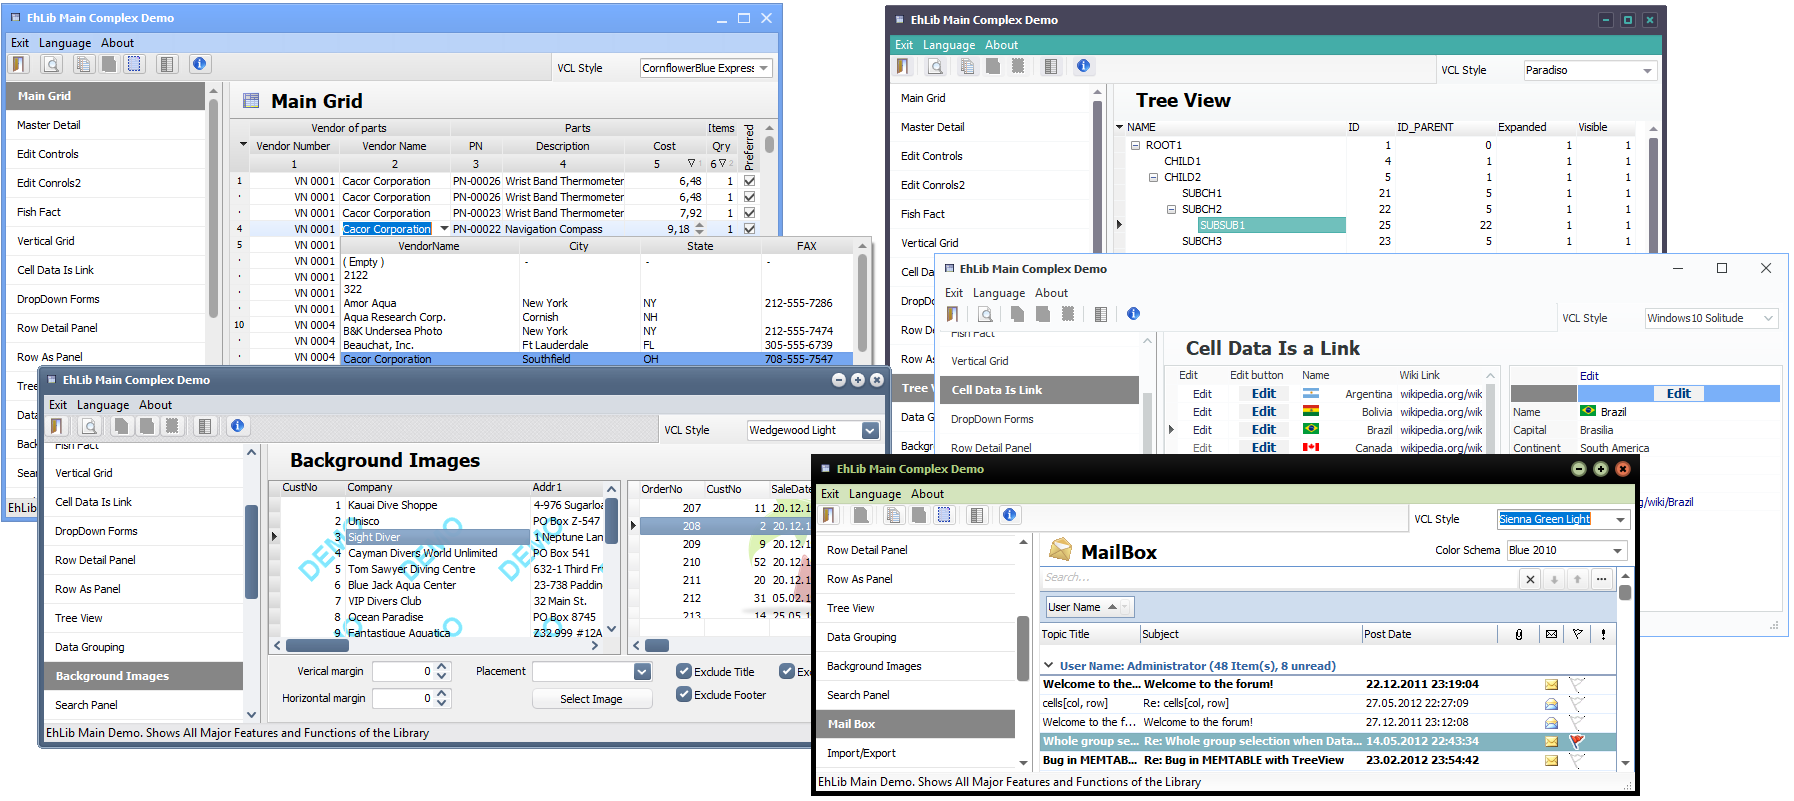
Task: Click the info icon in the Tree View window toolbar
Action: 1084,66
